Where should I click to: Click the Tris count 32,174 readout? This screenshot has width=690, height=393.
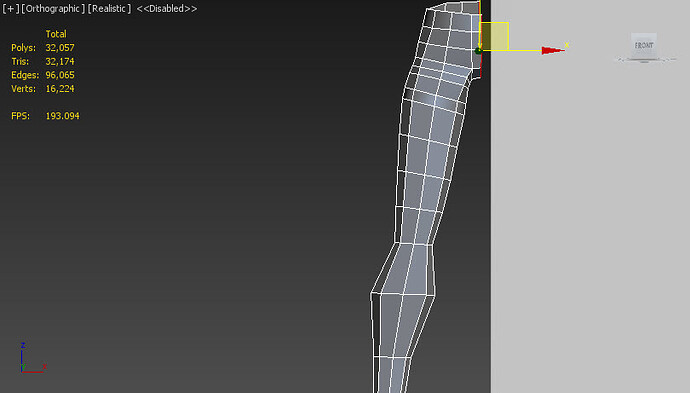(60, 61)
